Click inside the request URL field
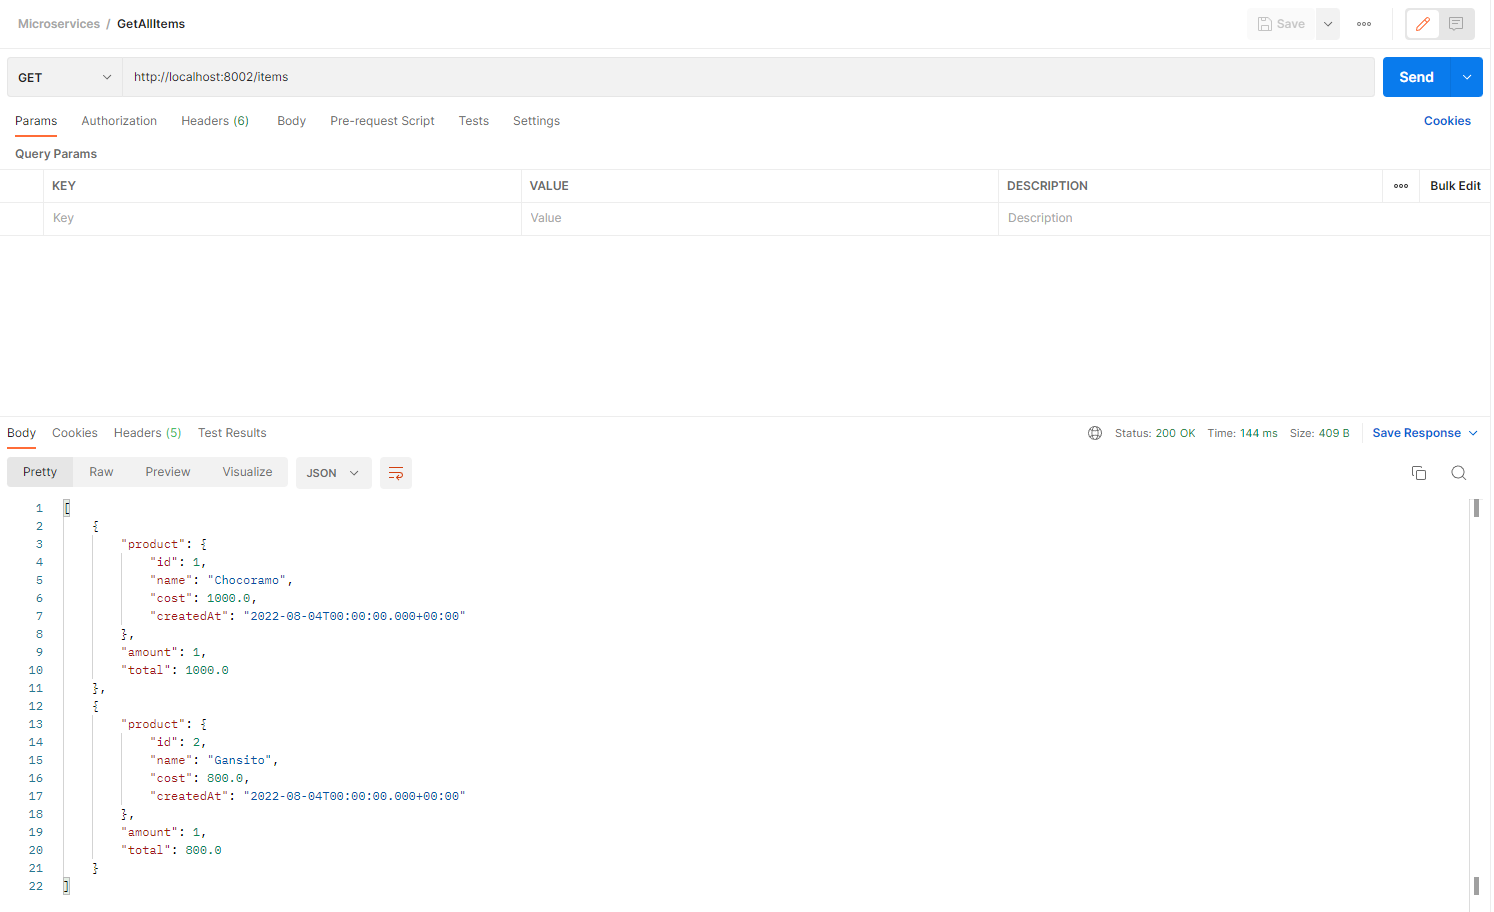This screenshot has height=912, width=1494. coord(400,76)
